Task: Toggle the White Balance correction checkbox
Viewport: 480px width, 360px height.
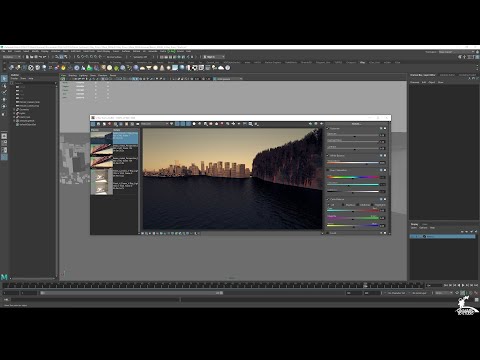Action: coord(328,155)
